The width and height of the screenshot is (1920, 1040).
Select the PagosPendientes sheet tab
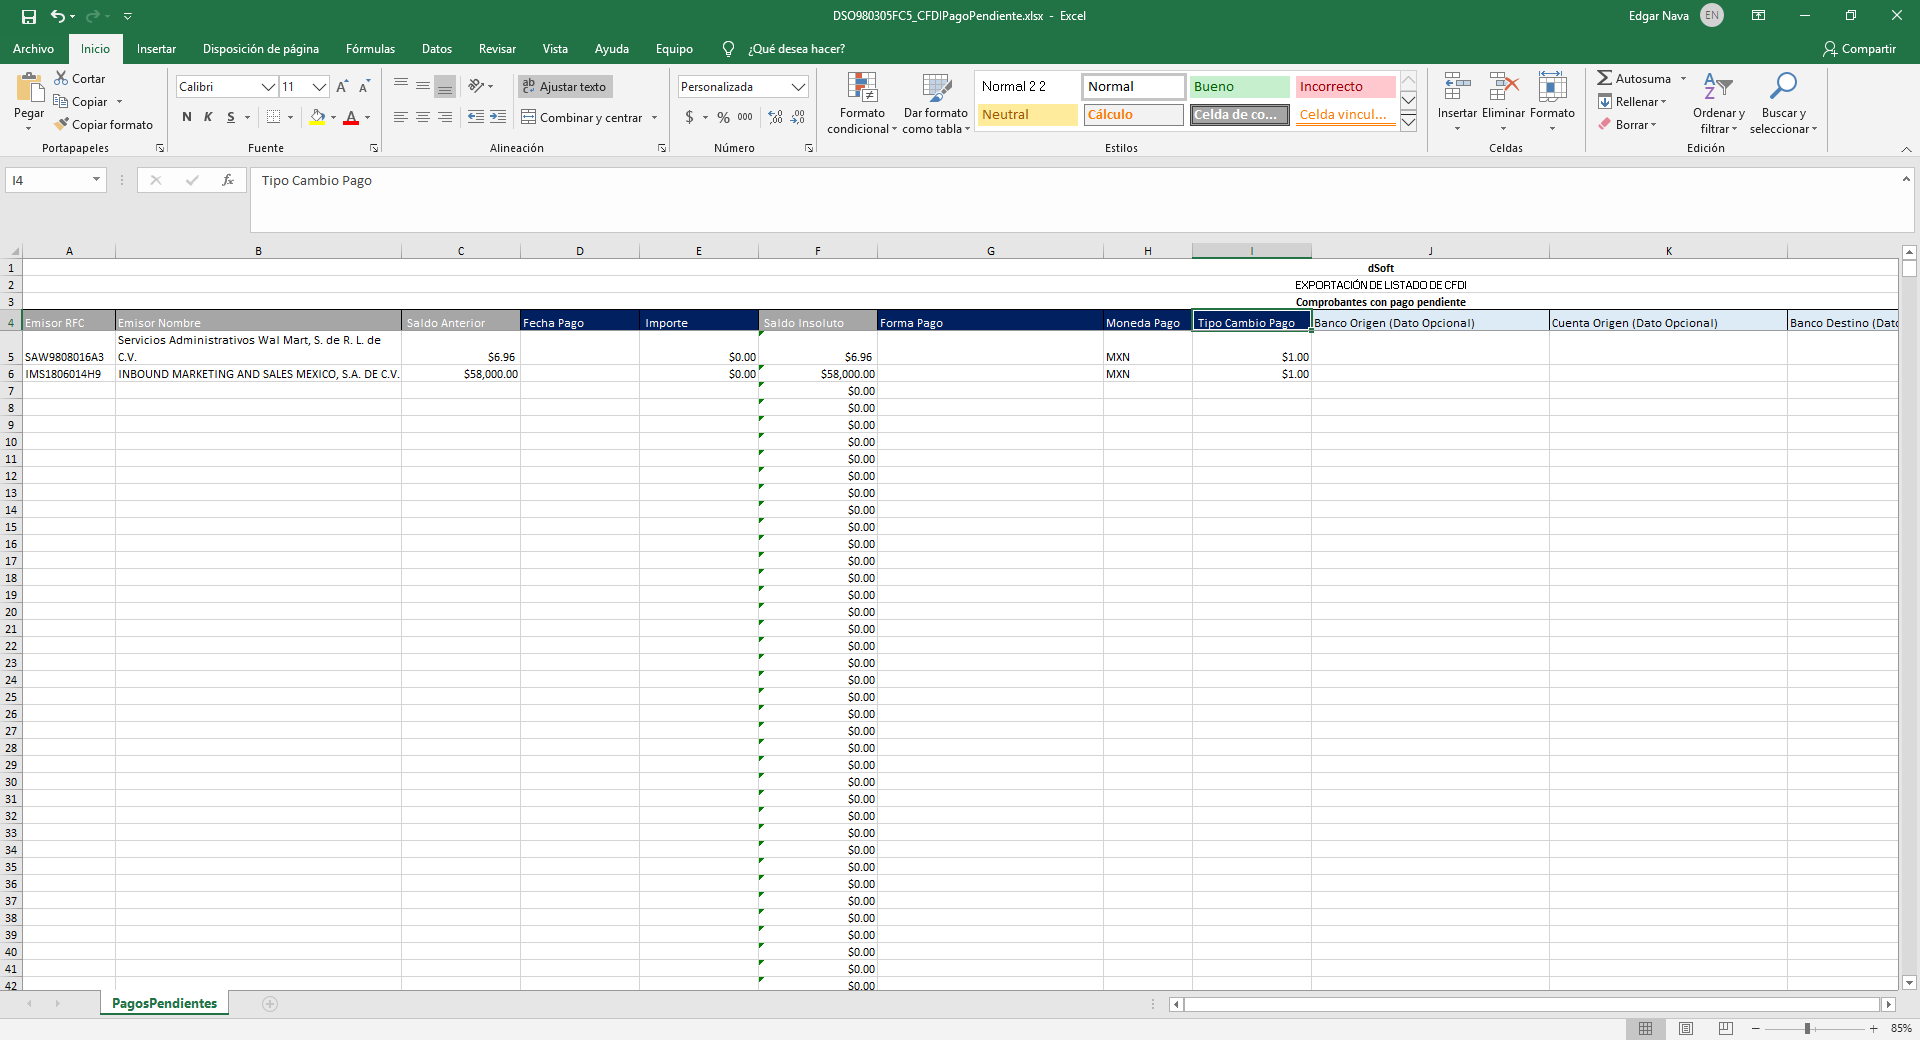[165, 1003]
